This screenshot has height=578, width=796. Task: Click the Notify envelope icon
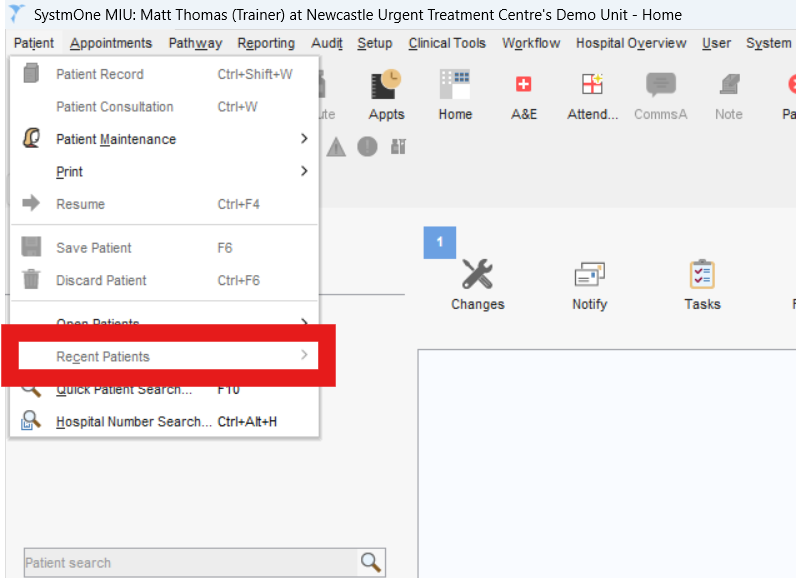point(589,284)
